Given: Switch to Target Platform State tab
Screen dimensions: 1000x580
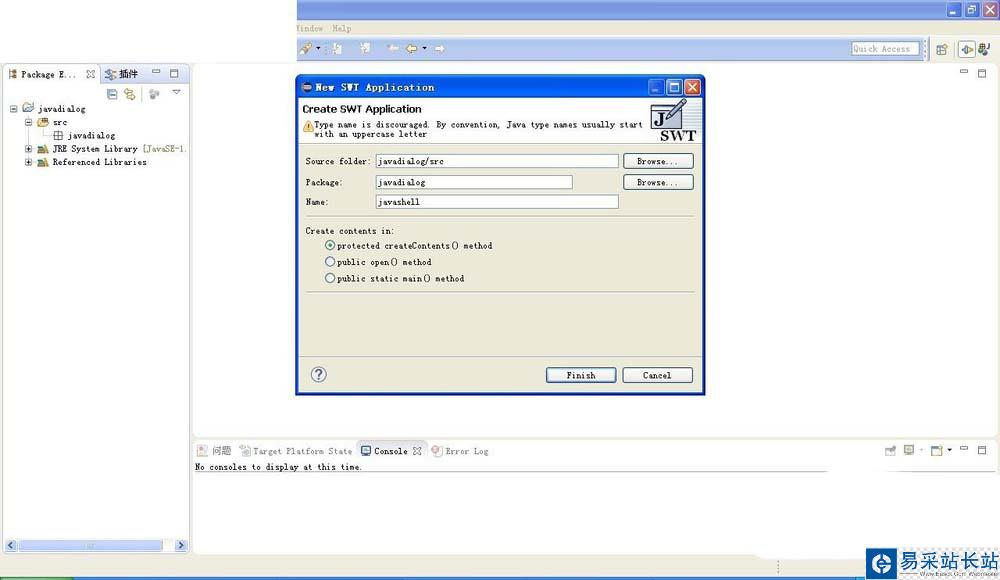Looking at the screenshot, I should 295,450.
